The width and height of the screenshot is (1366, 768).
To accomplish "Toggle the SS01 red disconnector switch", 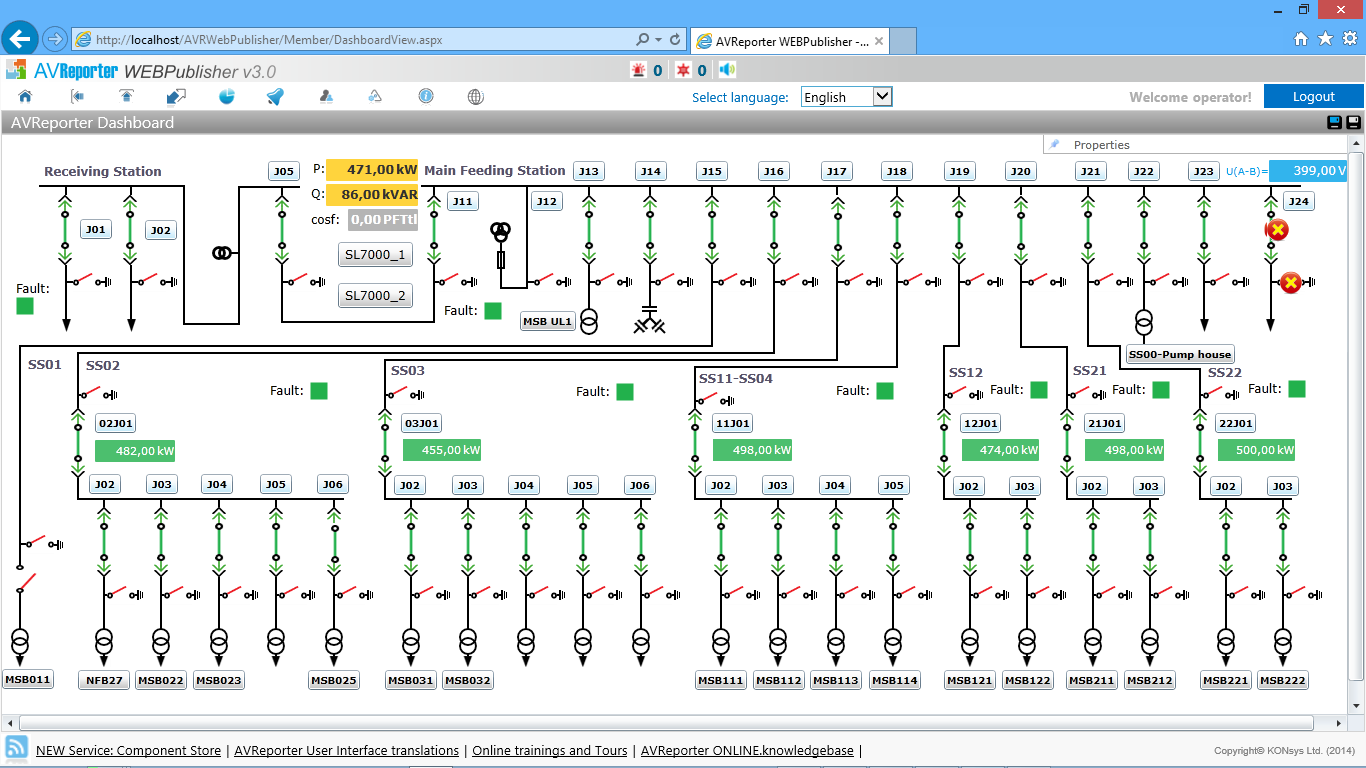I will click(x=26, y=580).
